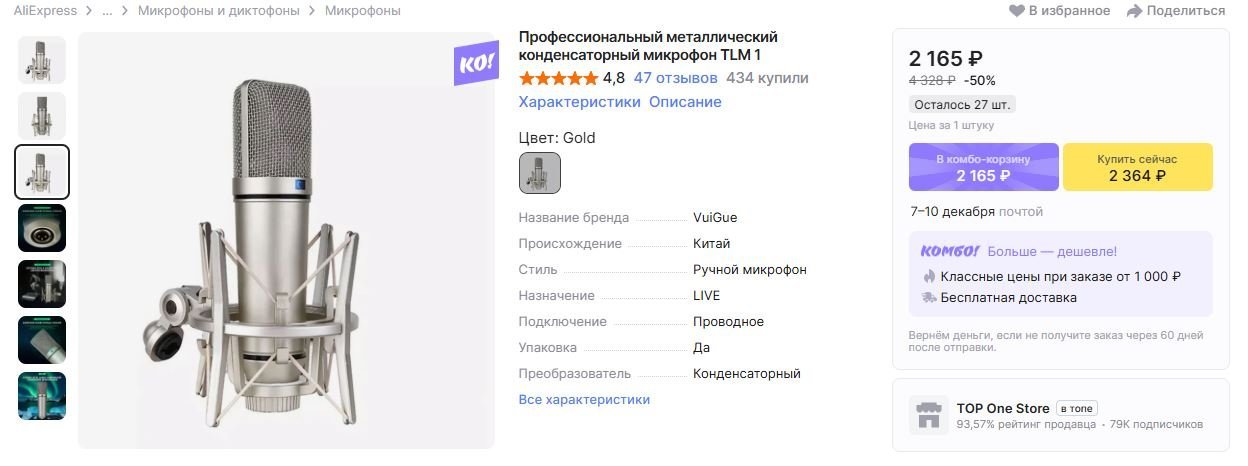Screen dimensions: 1248x466
Task: Show the last thumbnail with green aurora
Action: [42, 396]
